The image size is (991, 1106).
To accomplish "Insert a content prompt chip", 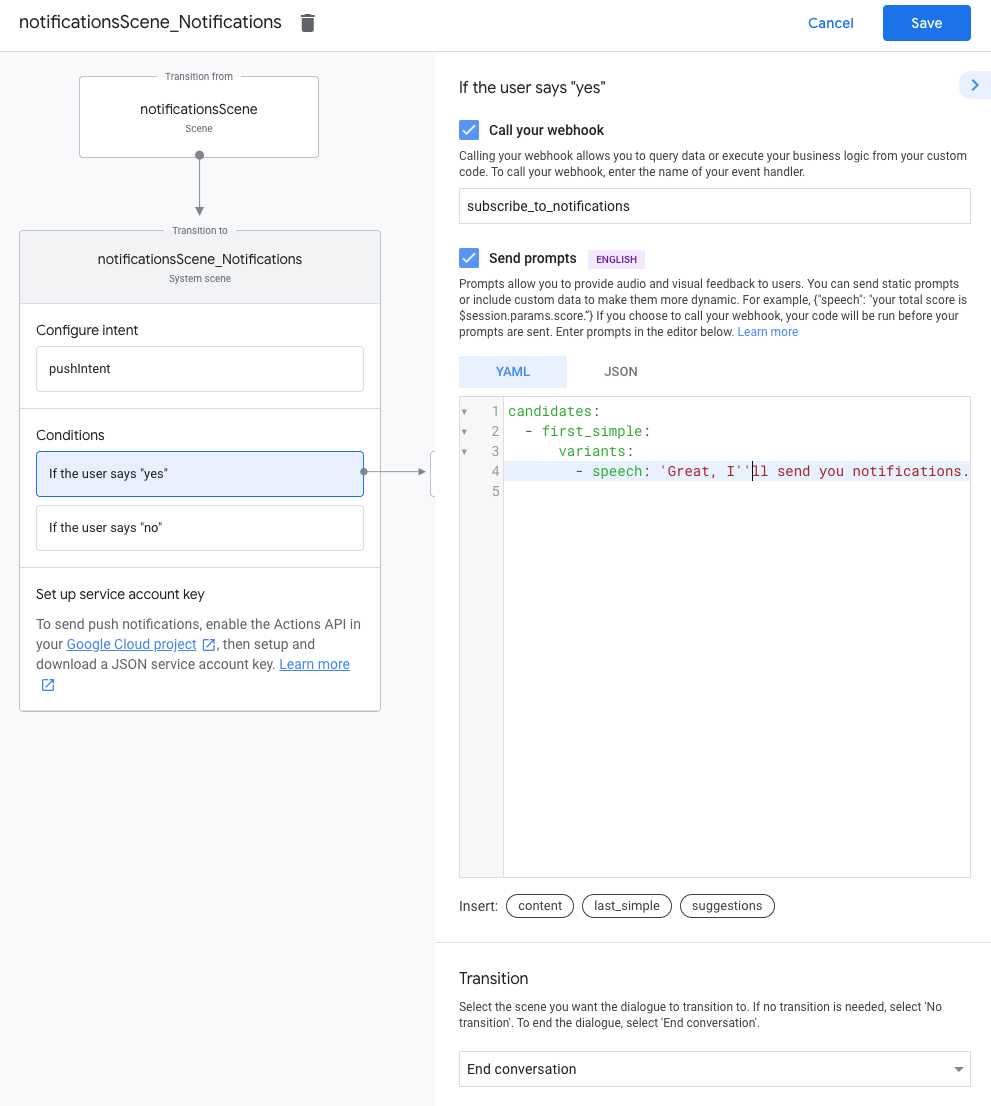I will point(540,906).
